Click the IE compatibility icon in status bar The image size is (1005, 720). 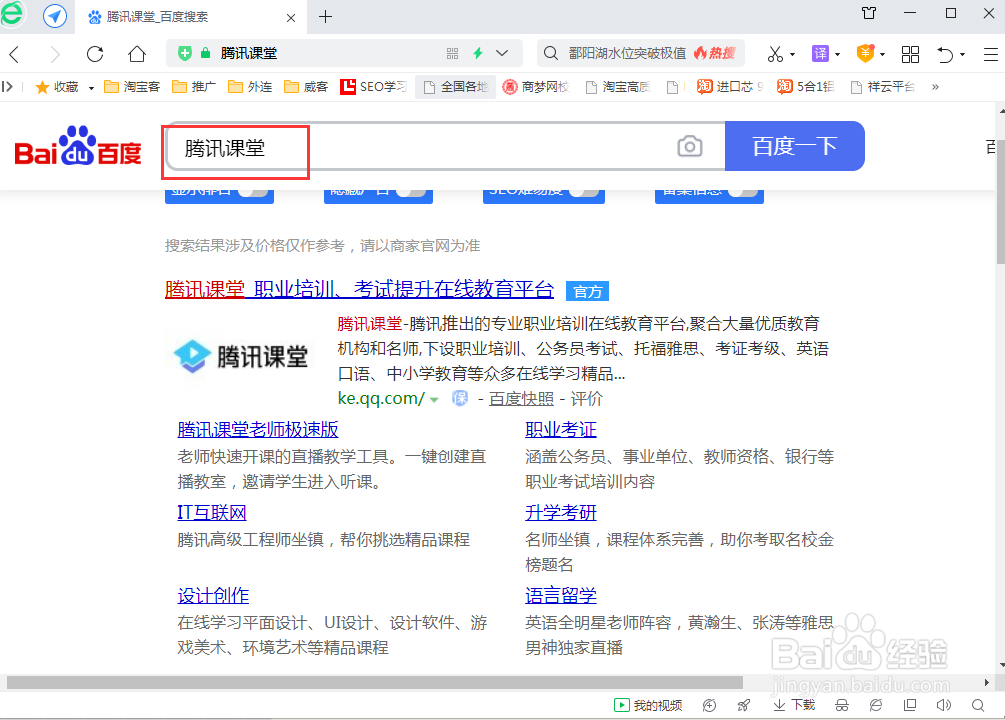876,705
